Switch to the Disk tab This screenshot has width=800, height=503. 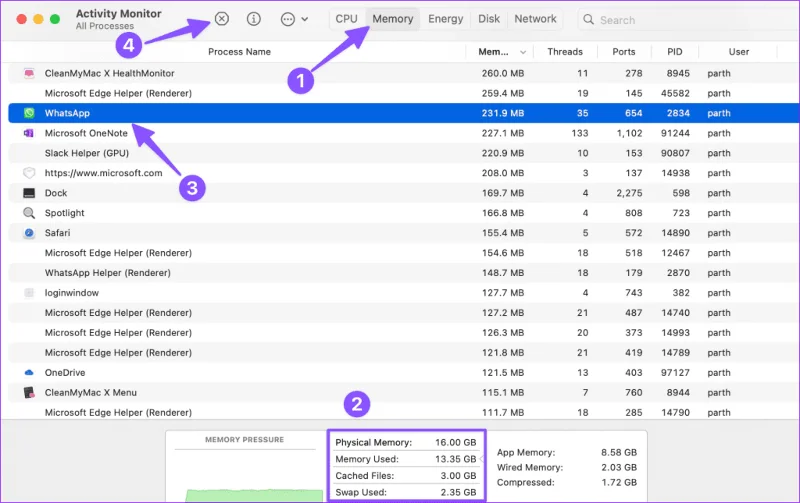coord(489,19)
